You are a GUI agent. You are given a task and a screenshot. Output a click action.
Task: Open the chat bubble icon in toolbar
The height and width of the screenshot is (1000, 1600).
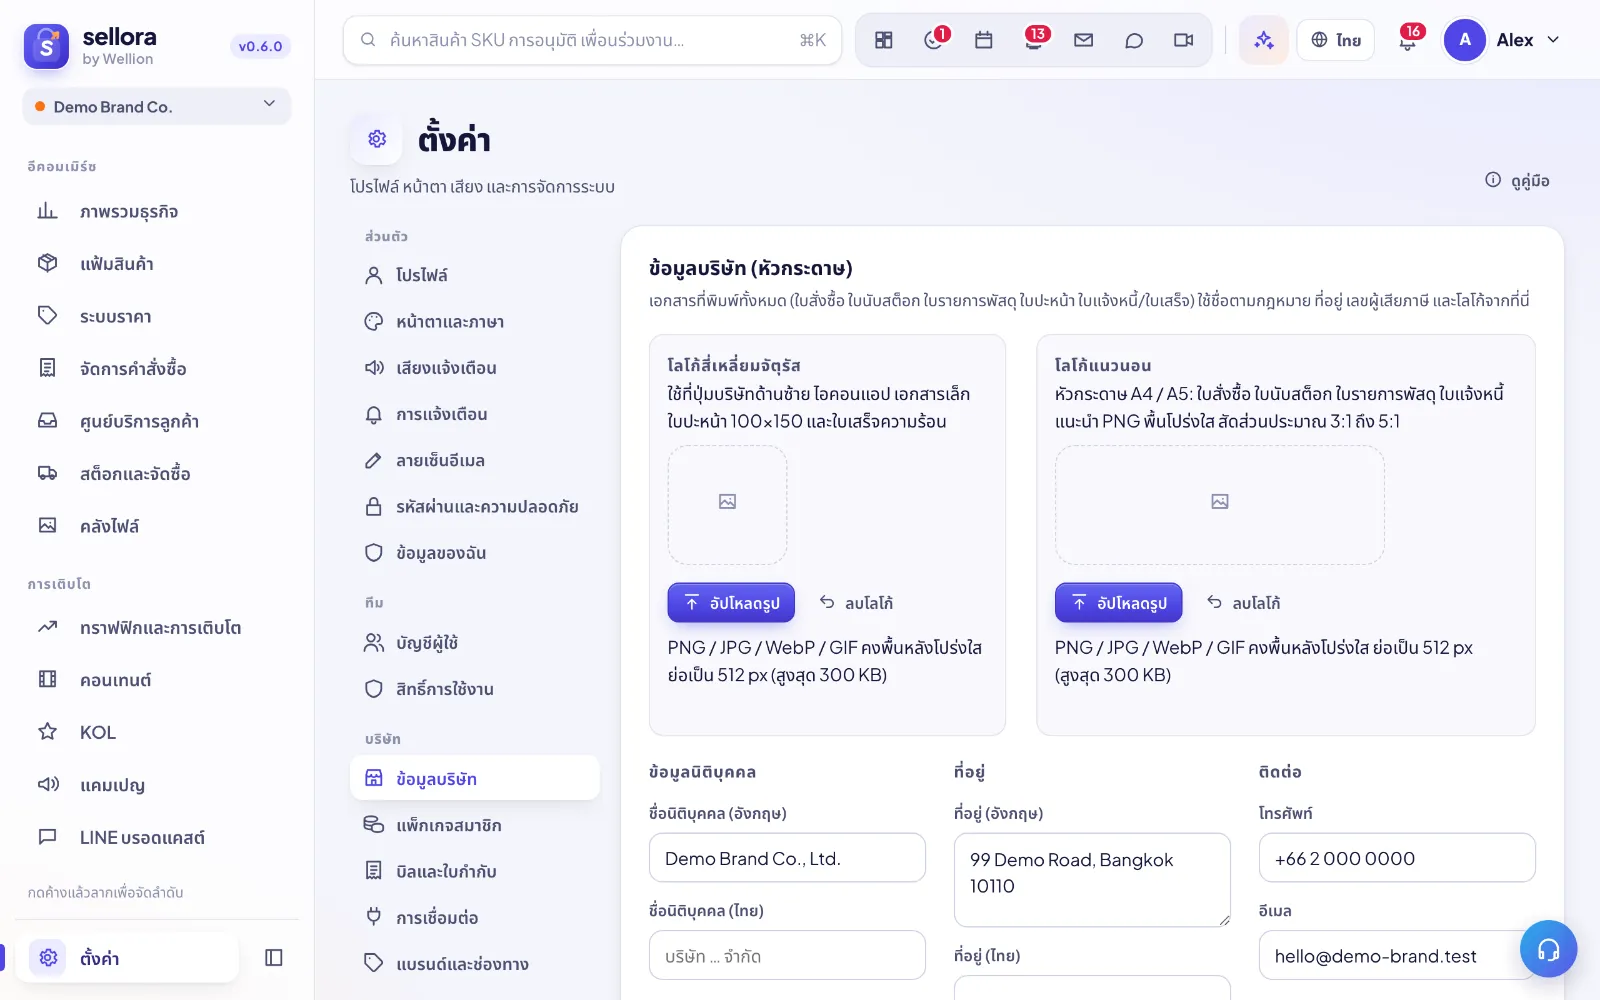1133,40
